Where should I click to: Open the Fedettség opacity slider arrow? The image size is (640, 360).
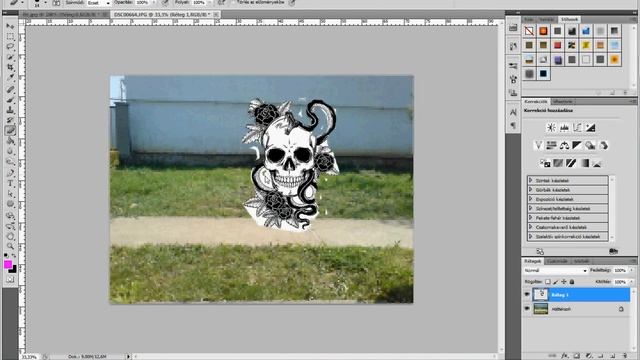[631, 270]
